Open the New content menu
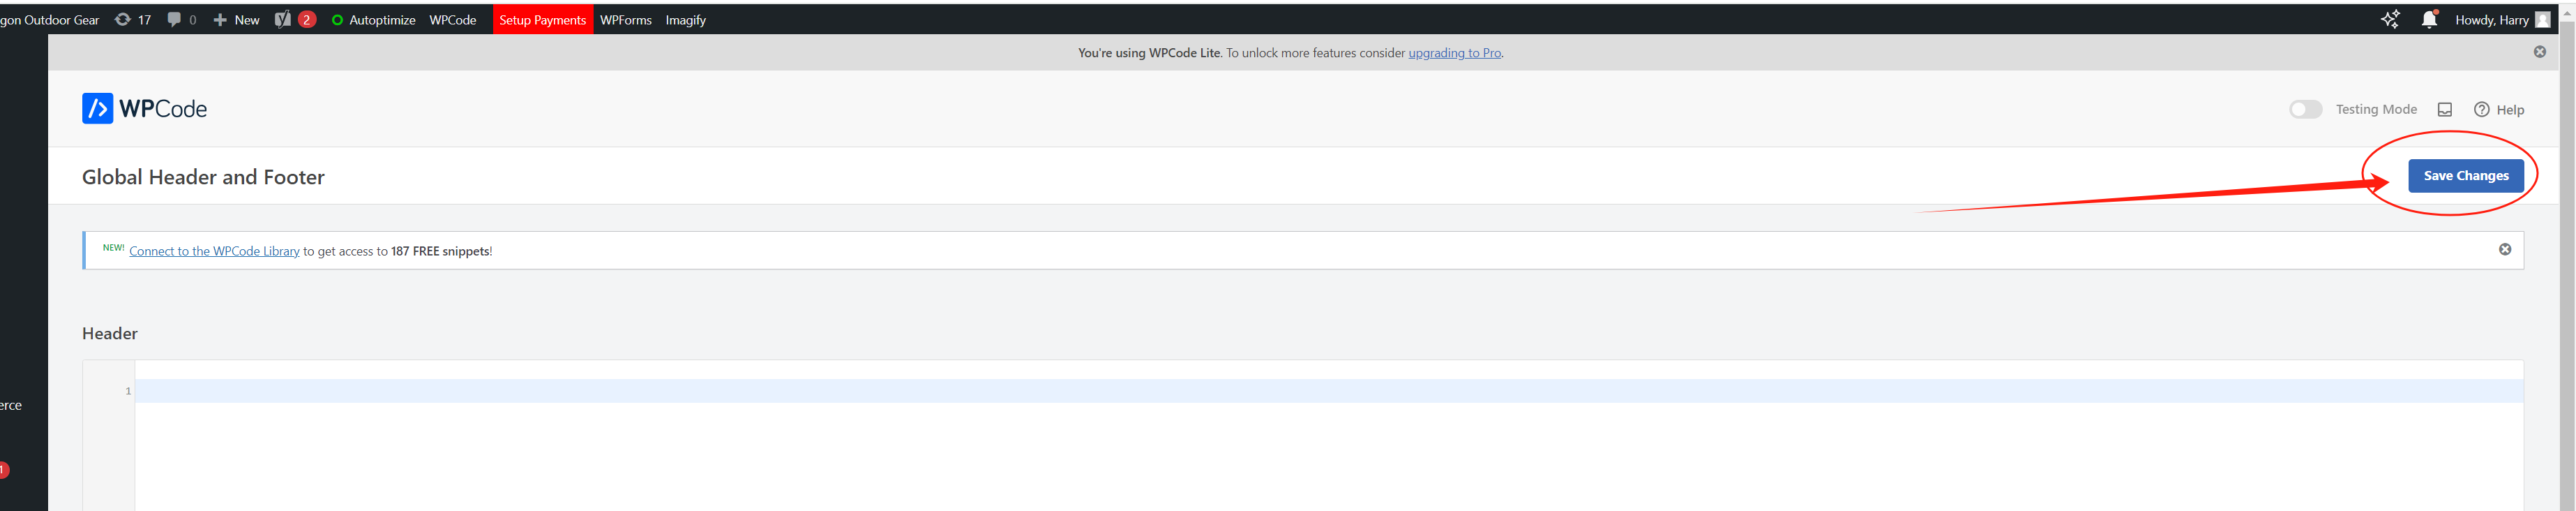Image resolution: width=2576 pixels, height=511 pixels. click(236, 20)
